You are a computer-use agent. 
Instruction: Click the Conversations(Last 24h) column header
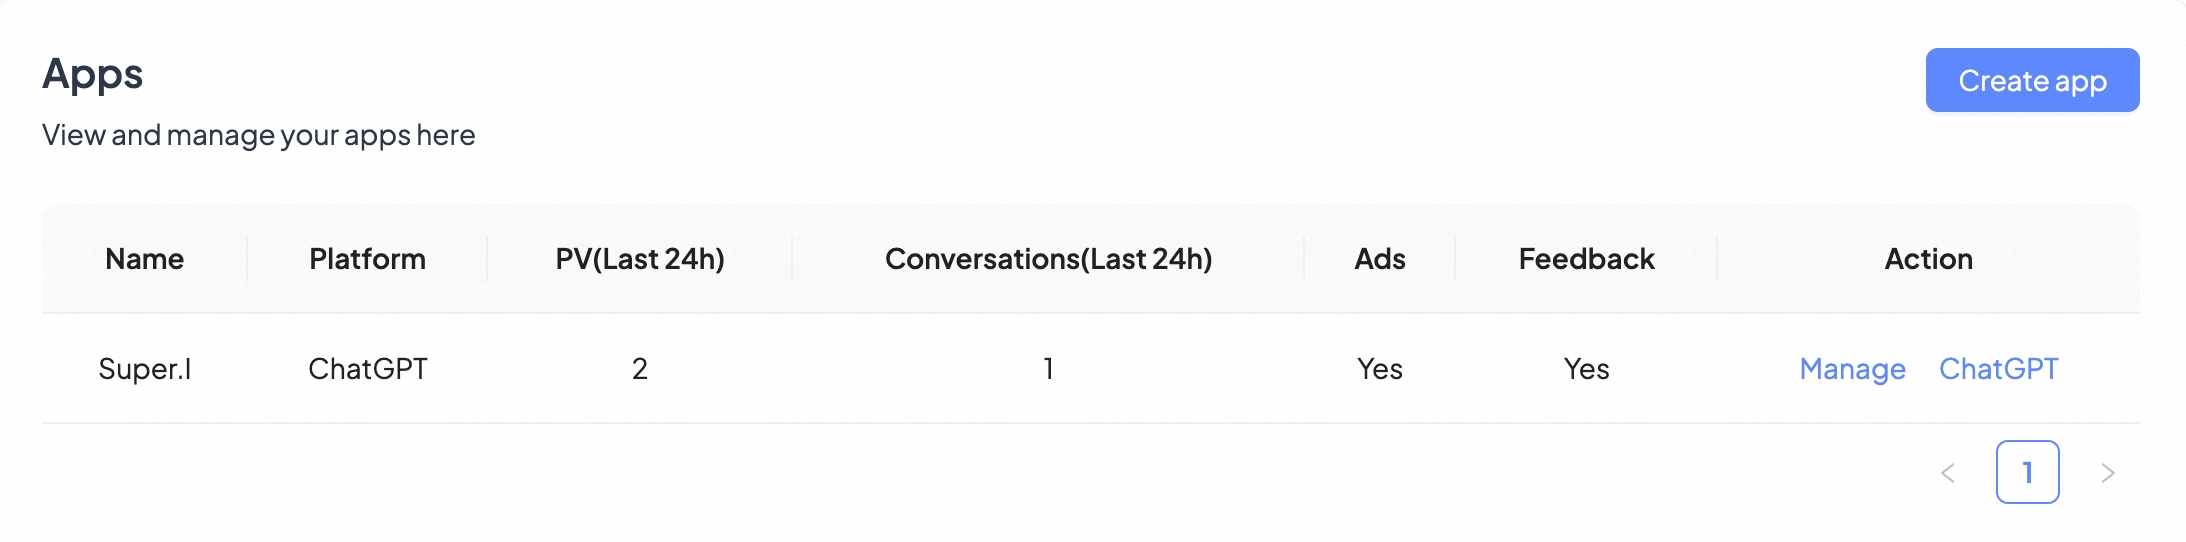[x=1048, y=259]
